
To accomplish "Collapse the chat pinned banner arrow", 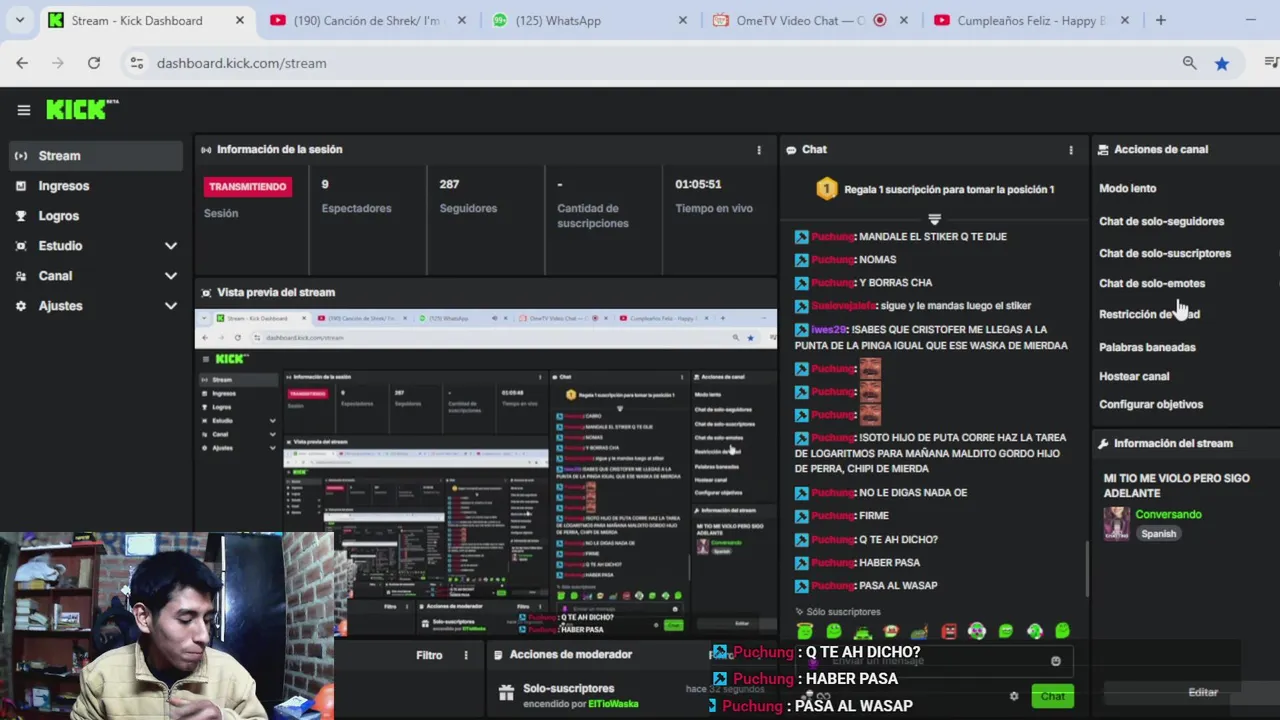I will [934, 219].
